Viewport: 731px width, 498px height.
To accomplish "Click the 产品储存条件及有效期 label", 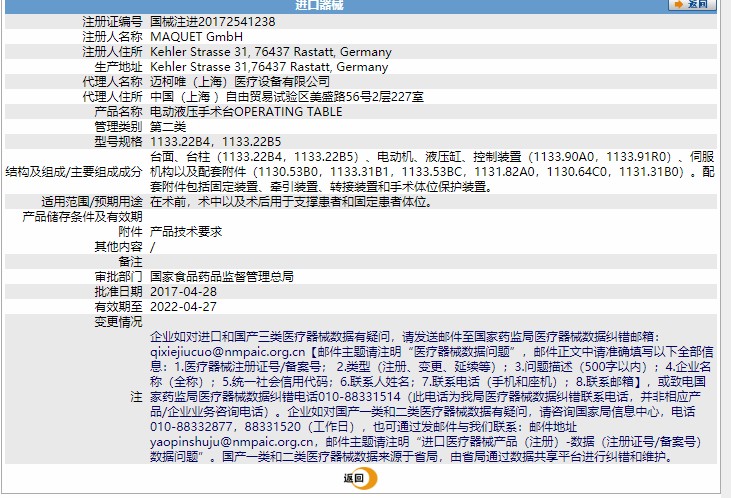I will [83, 216].
